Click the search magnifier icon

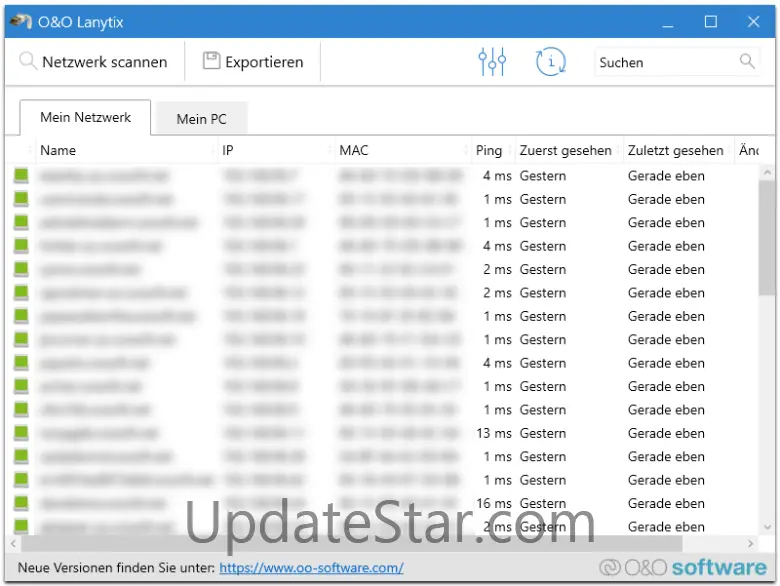[747, 61]
